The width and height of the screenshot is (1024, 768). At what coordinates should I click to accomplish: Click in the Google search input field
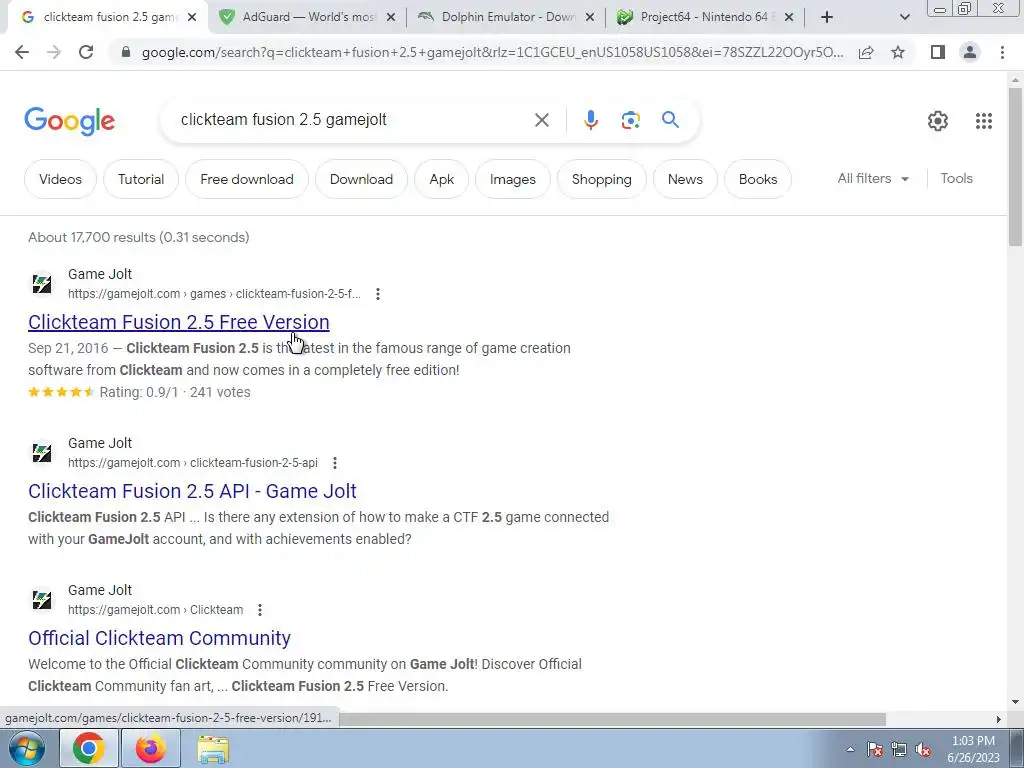(x=353, y=120)
